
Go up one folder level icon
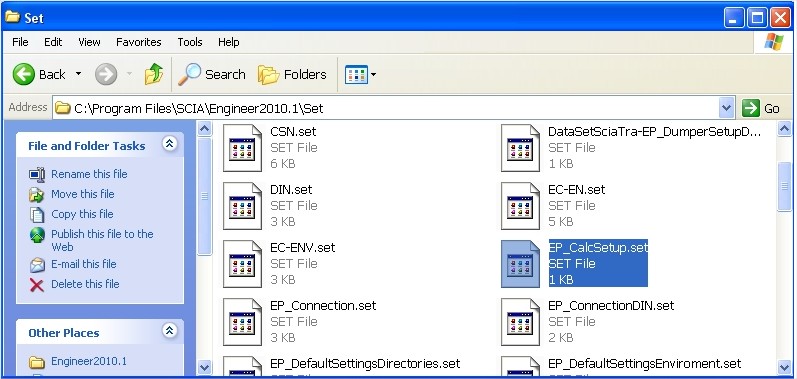154,75
